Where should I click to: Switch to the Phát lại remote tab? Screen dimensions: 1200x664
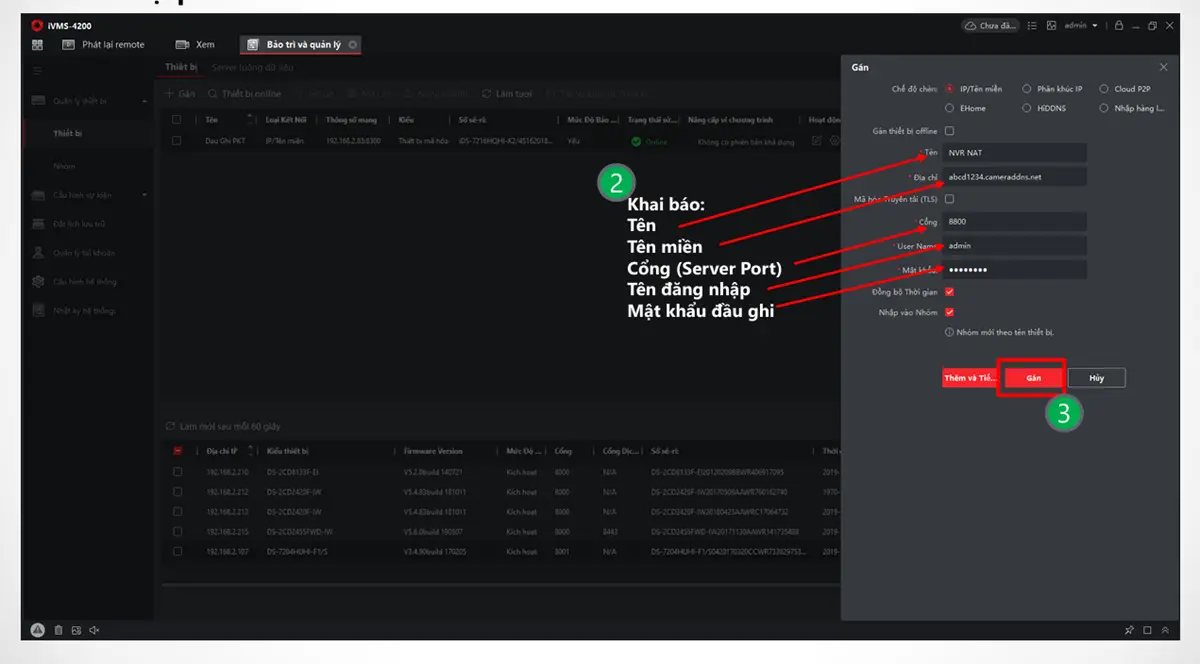coord(103,45)
